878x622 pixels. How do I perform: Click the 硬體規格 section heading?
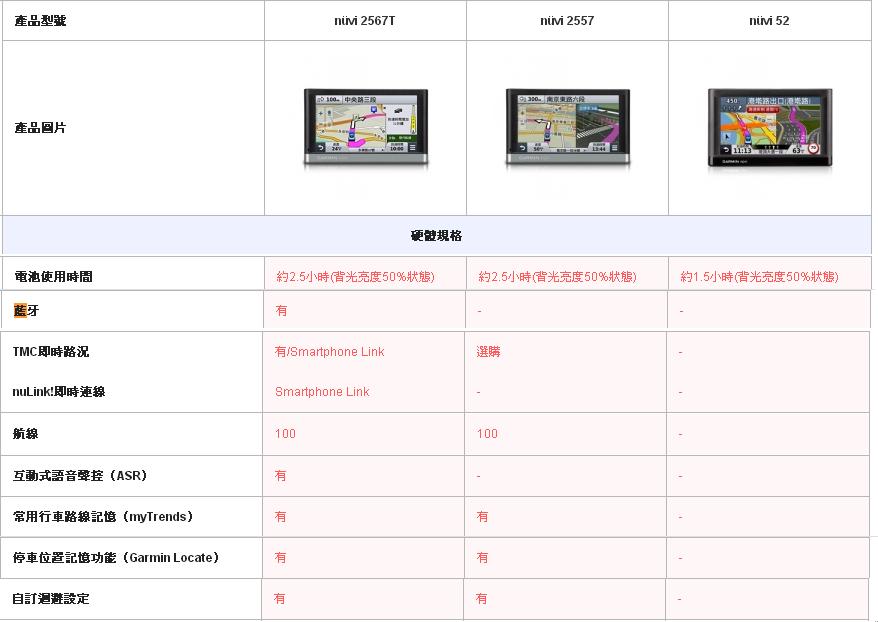coord(436,236)
